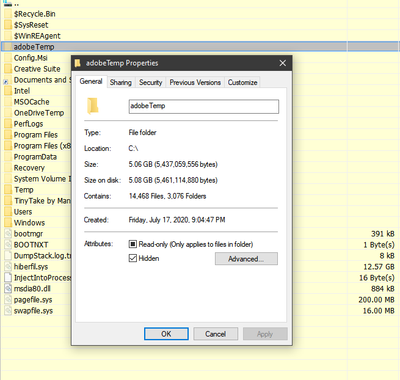This screenshot has width=400, height=380.
Task: Click the $SysReset folder icon
Action: (x=8, y=25)
